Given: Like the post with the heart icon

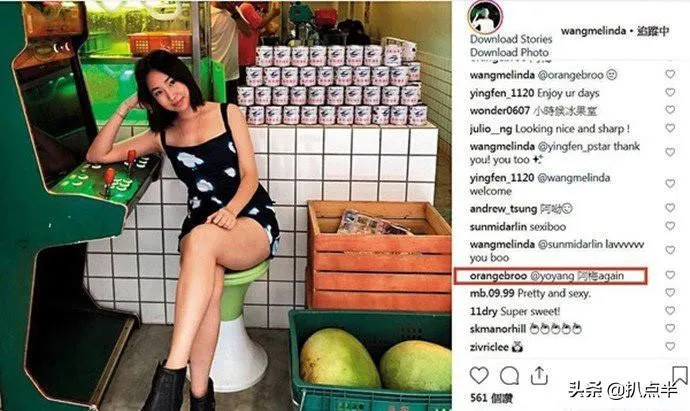Looking at the screenshot, I should [x=479, y=376].
